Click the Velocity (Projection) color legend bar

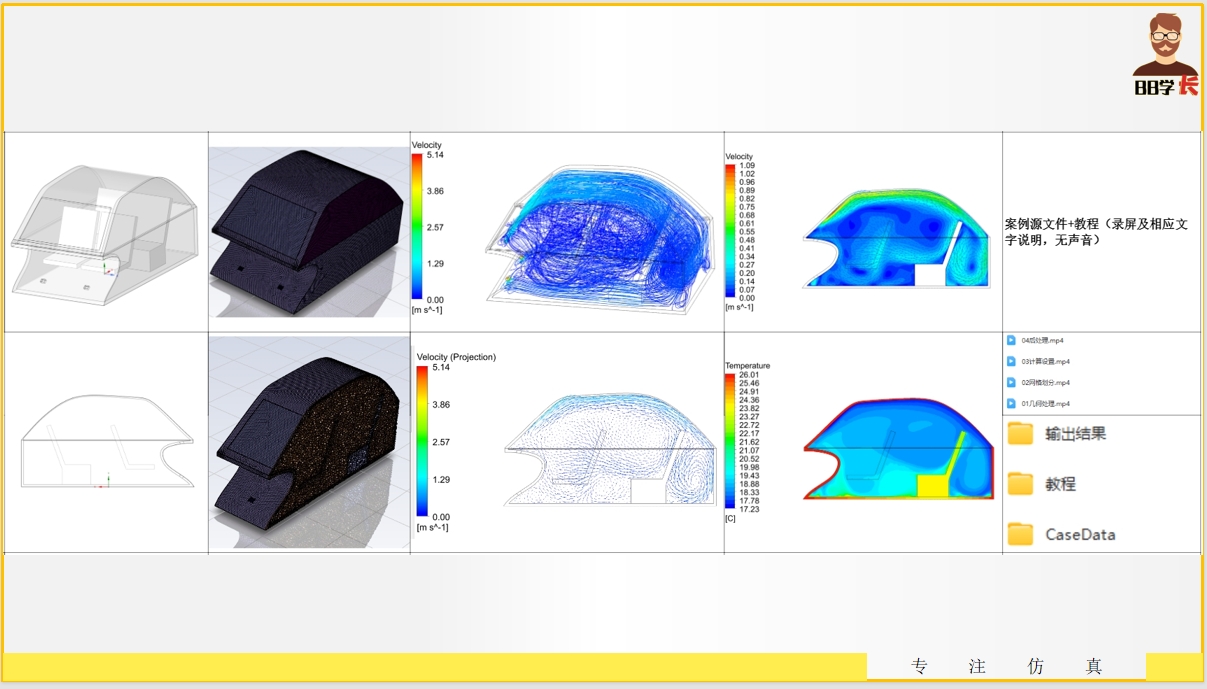[422, 441]
